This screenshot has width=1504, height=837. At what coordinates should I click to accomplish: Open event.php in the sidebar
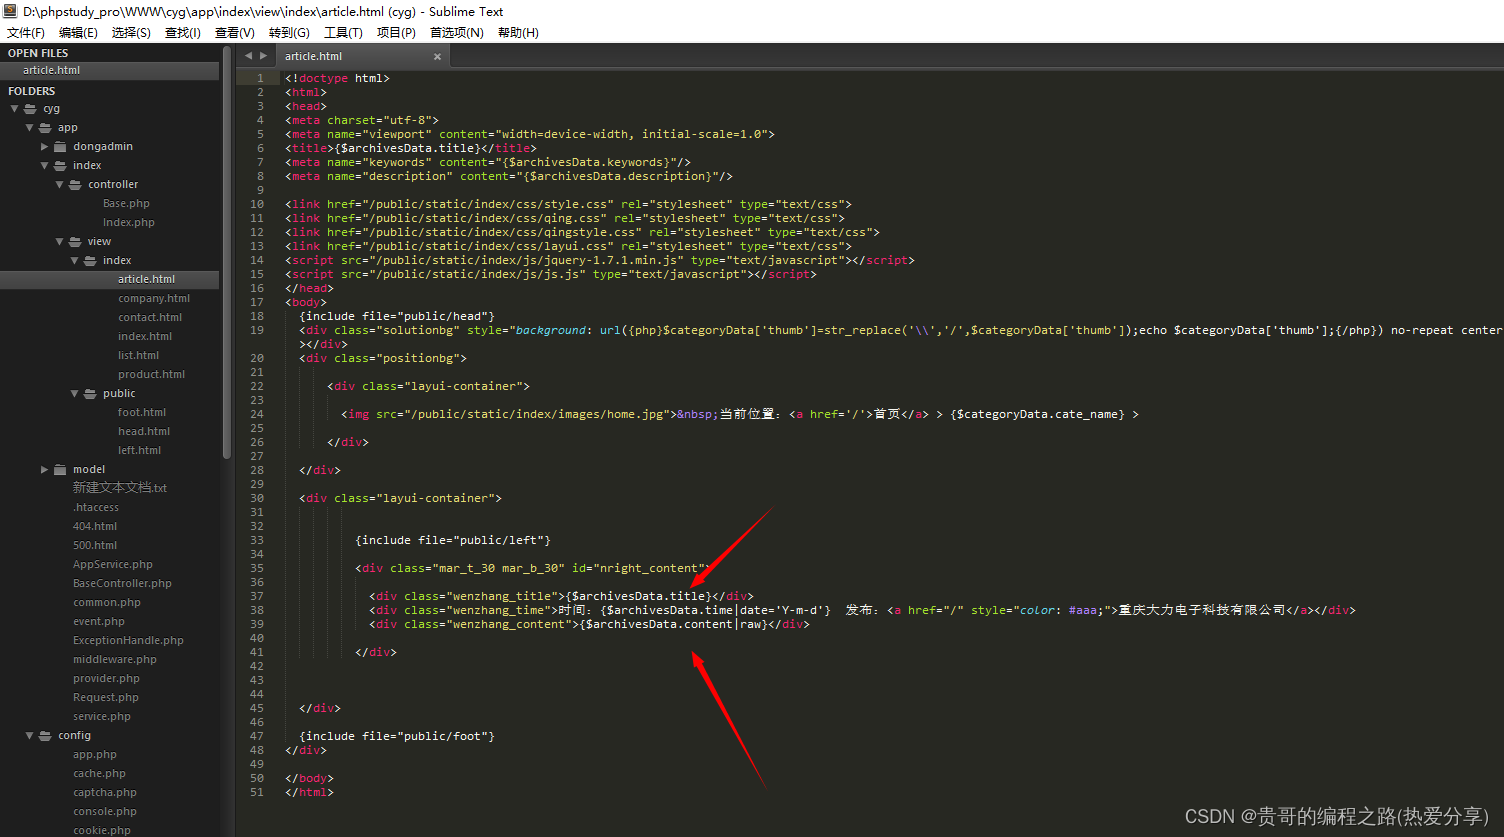click(x=99, y=621)
